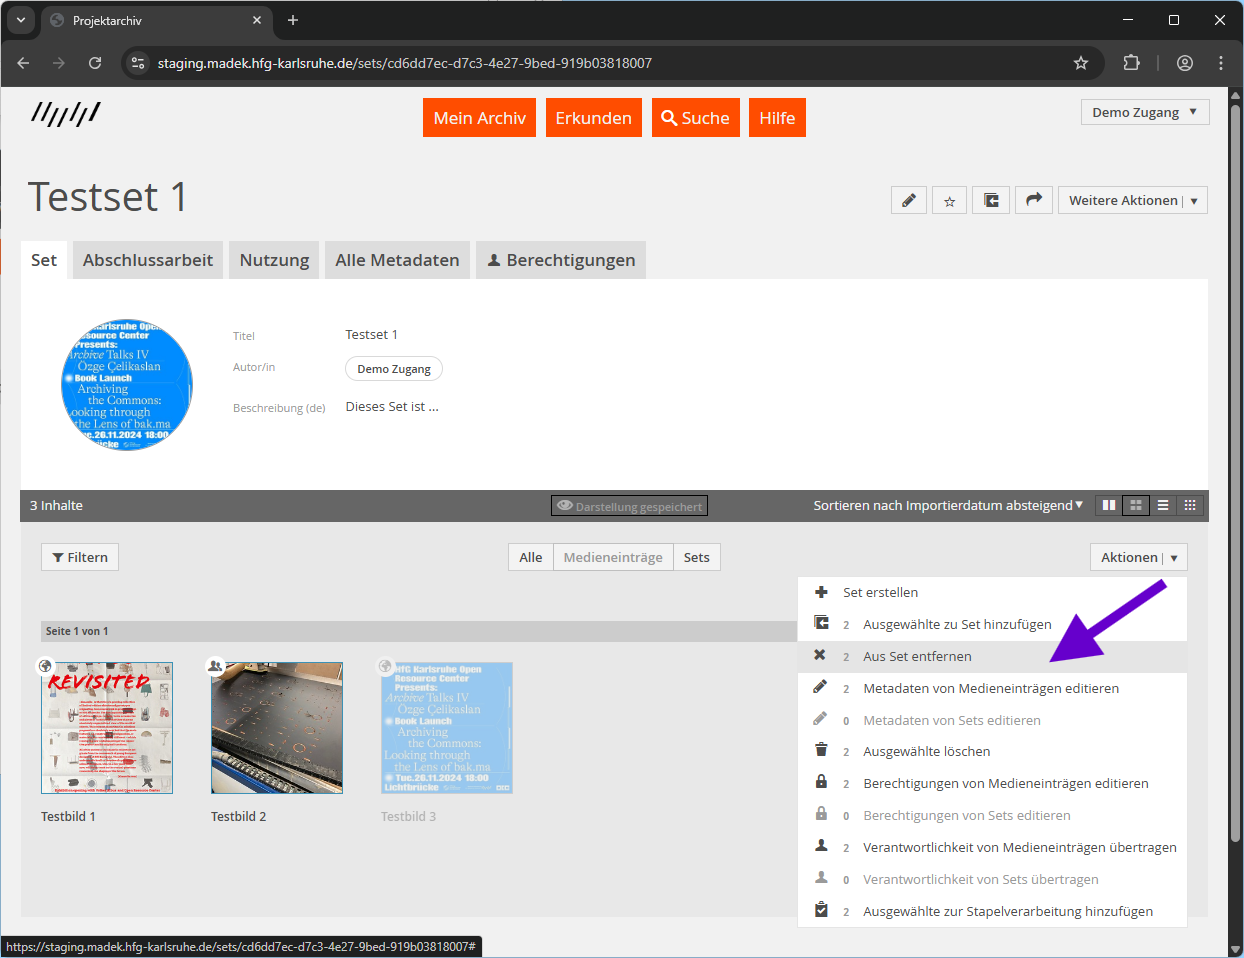Image resolution: width=1244 pixels, height=958 pixels.
Task: Choose Aus Set entfernen from the Aktionen menu
Action: pos(917,657)
